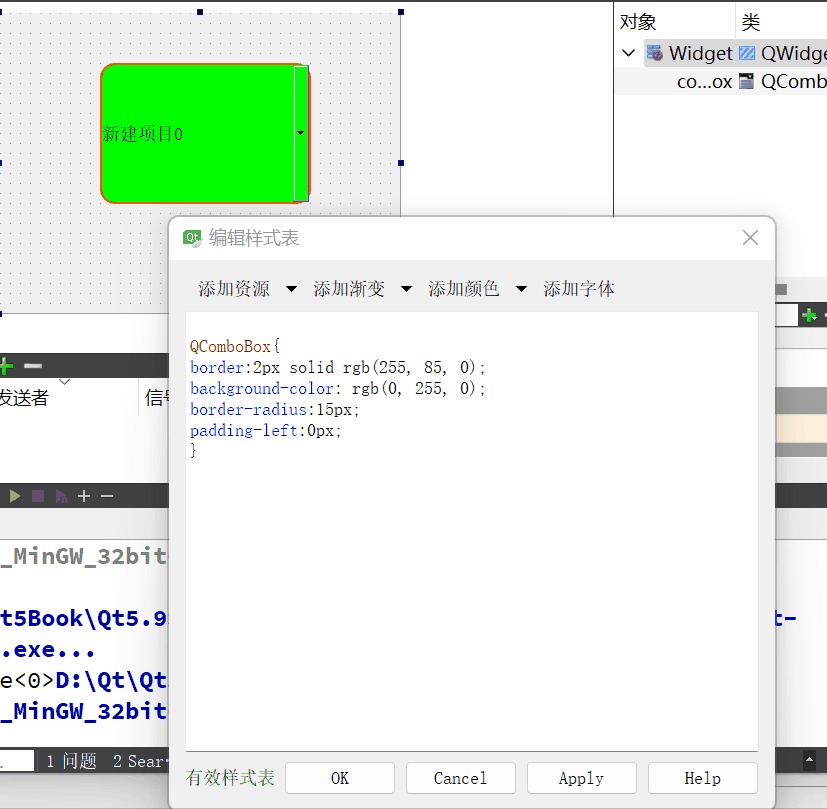Switch to the 问题 tab

[72, 760]
